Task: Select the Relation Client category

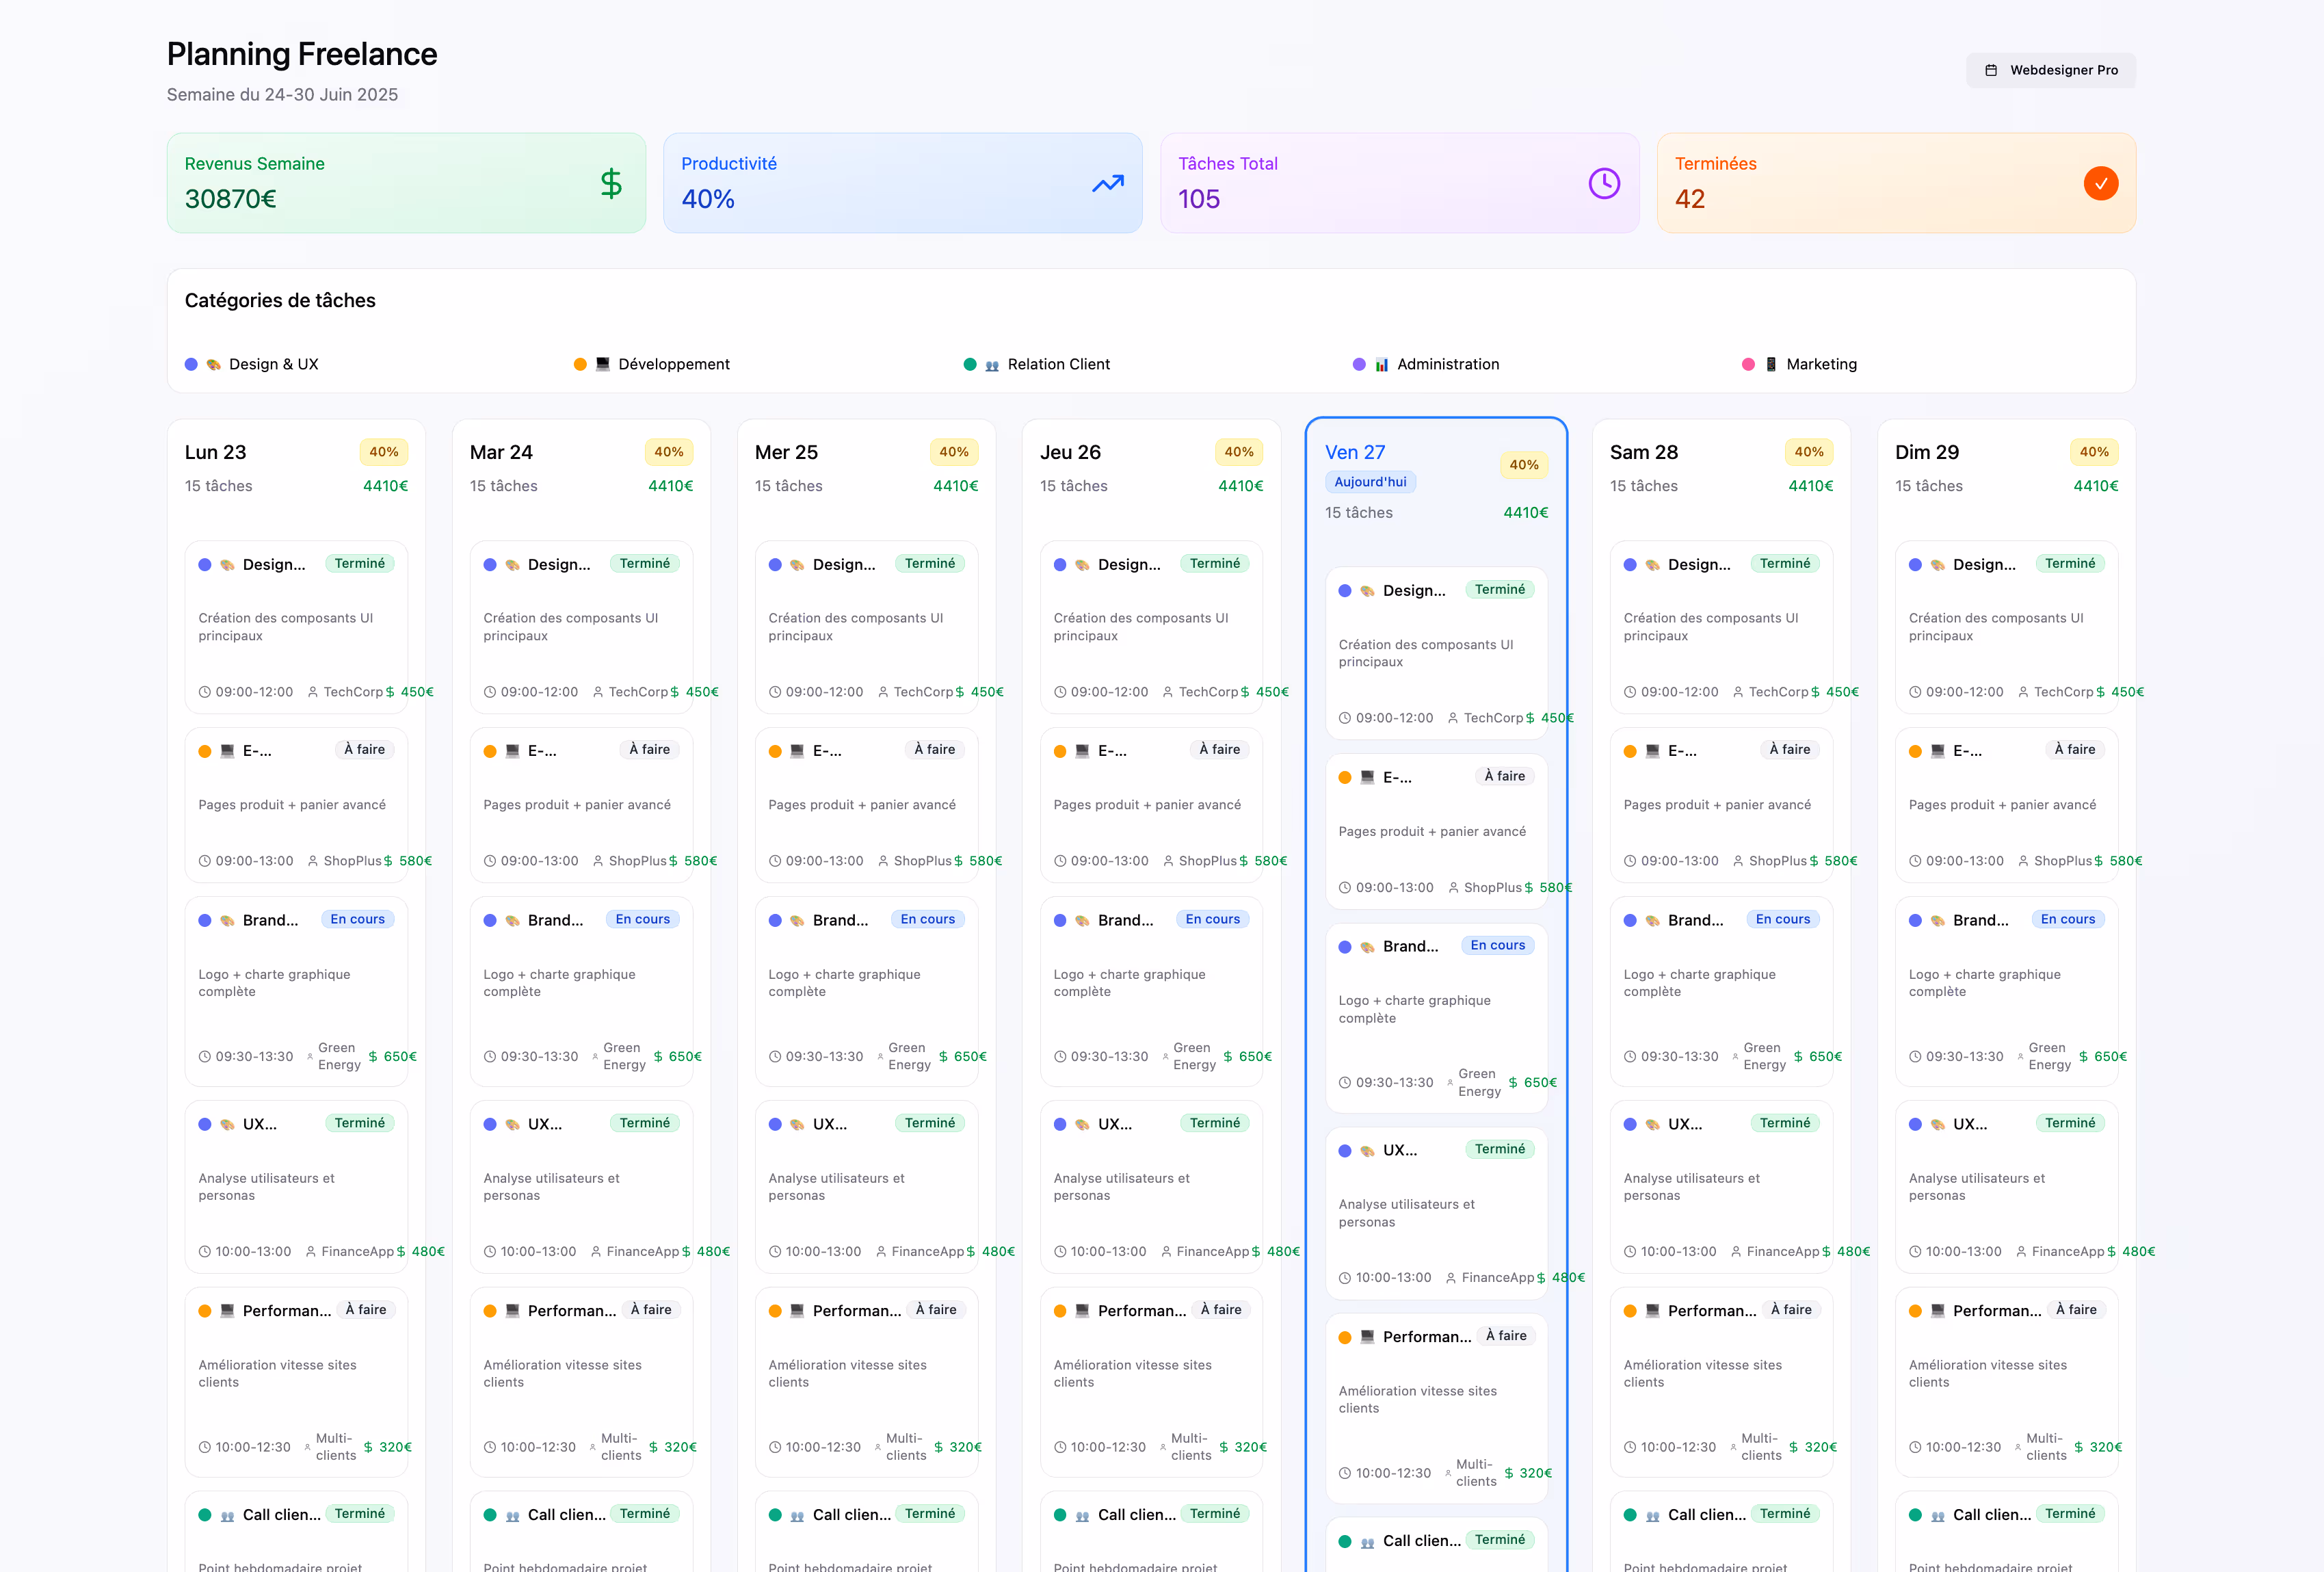Action: (x=1037, y=364)
